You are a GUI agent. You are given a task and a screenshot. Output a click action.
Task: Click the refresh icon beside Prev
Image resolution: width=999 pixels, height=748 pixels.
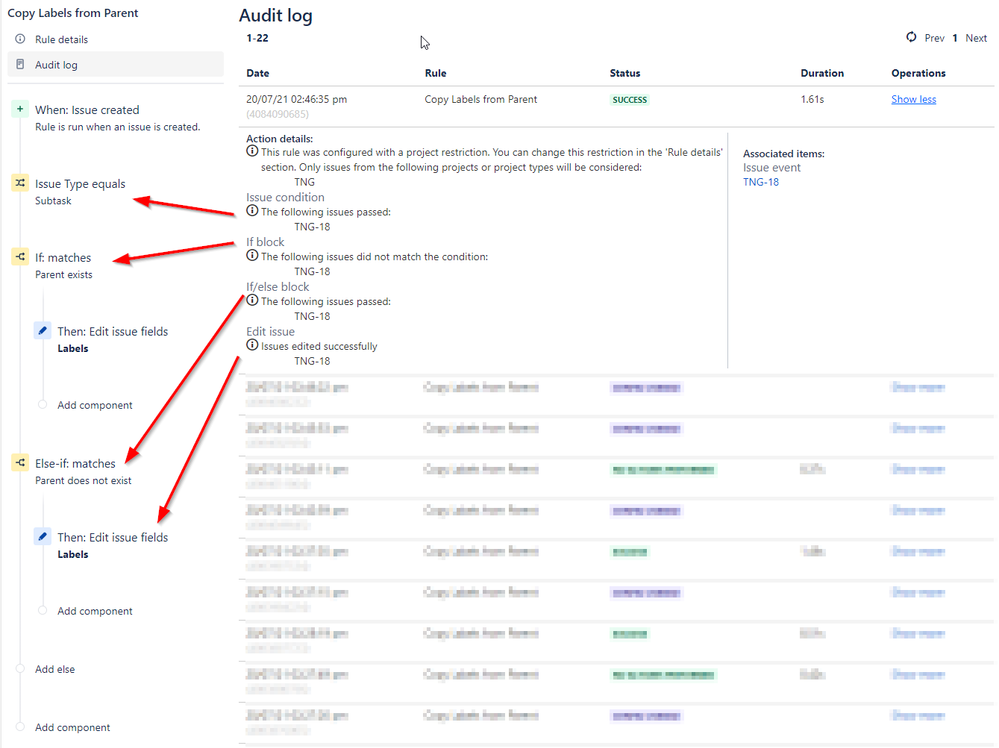pyautogui.click(x=911, y=38)
